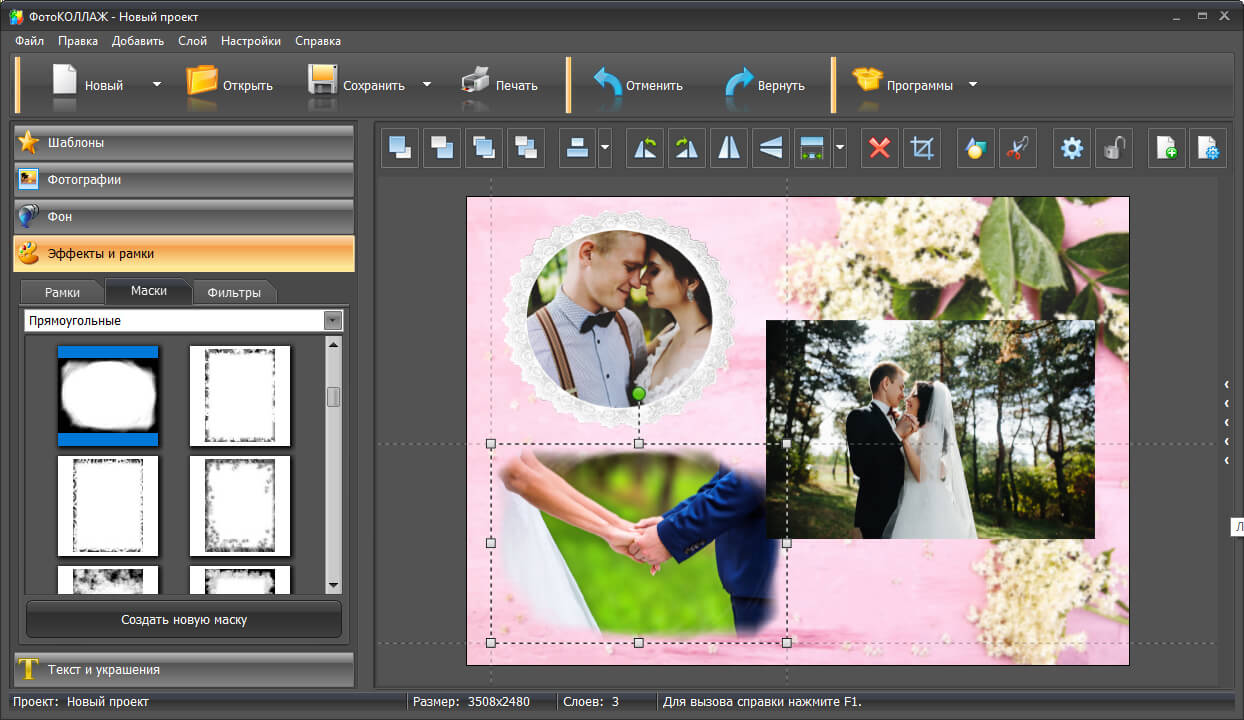This screenshot has width=1244, height=720.
Task: Select the forest wedding photo on canvas
Action: click(x=930, y=429)
